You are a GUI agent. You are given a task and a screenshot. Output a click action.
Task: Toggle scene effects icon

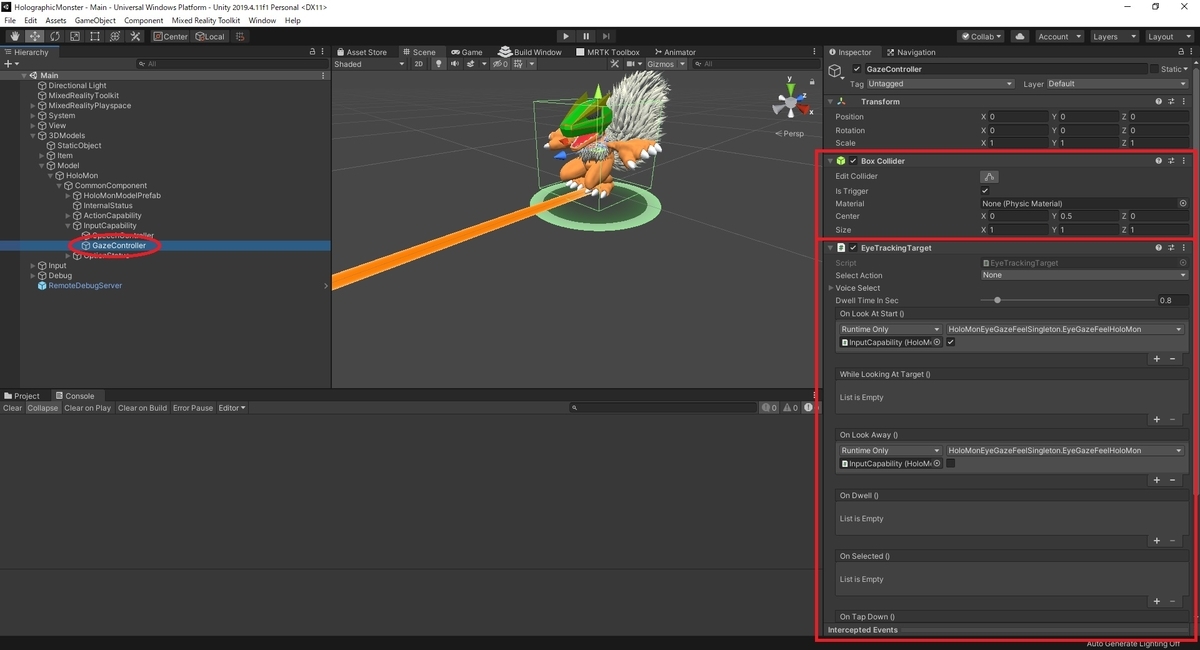point(472,64)
